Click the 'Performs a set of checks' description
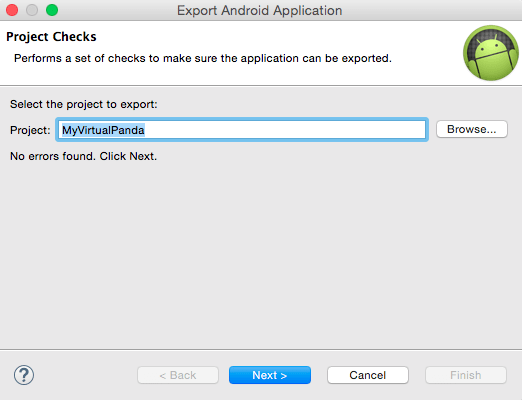The image size is (522, 400). tap(203, 58)
